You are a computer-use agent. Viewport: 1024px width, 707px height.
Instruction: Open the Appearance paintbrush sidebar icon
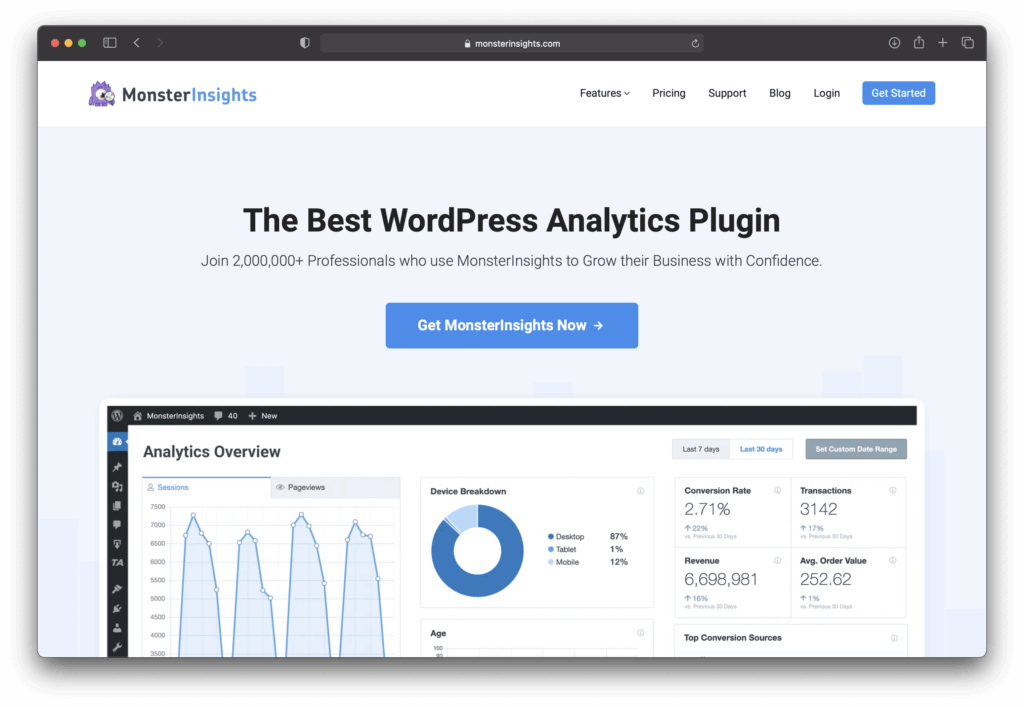tap(118, 589)
